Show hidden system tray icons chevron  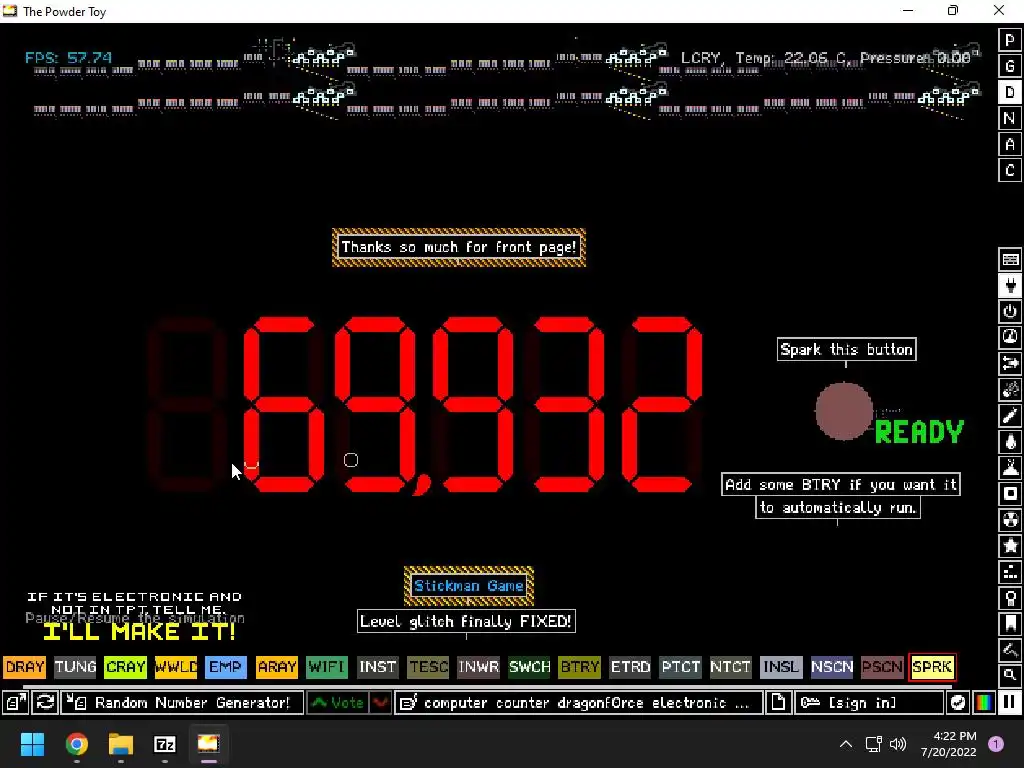(x=846, y=744)
